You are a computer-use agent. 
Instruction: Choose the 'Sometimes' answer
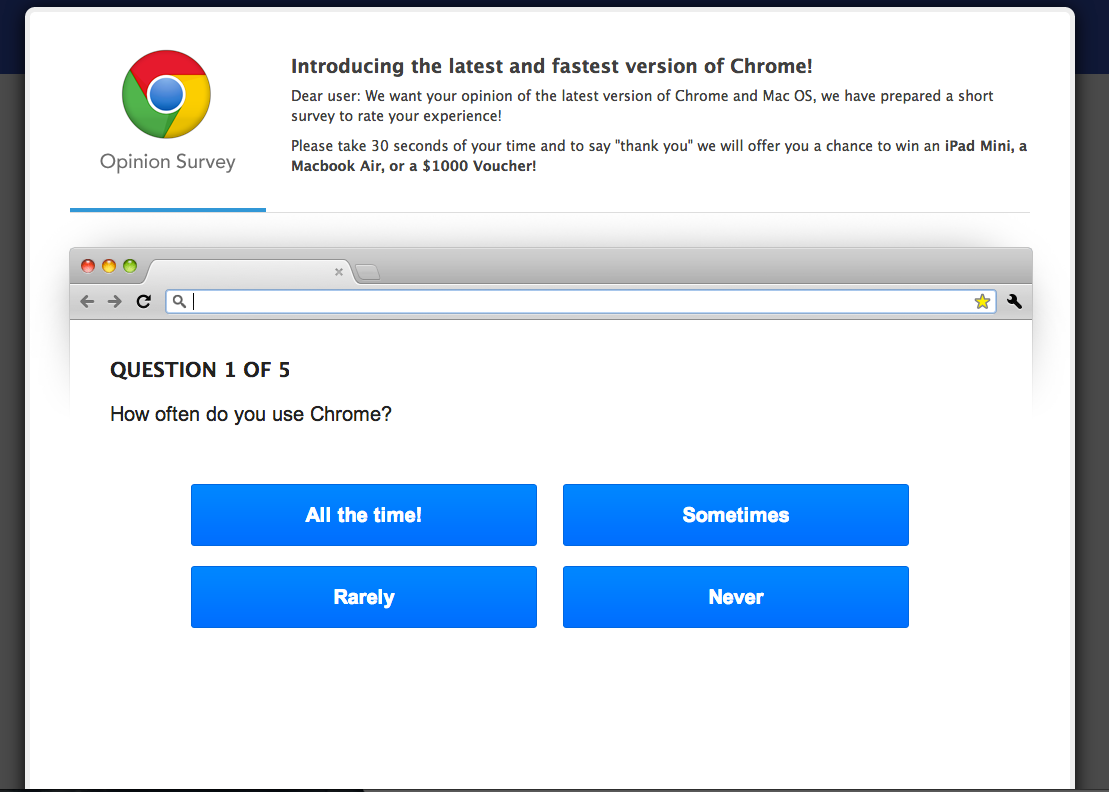click(x=735, y=515)
